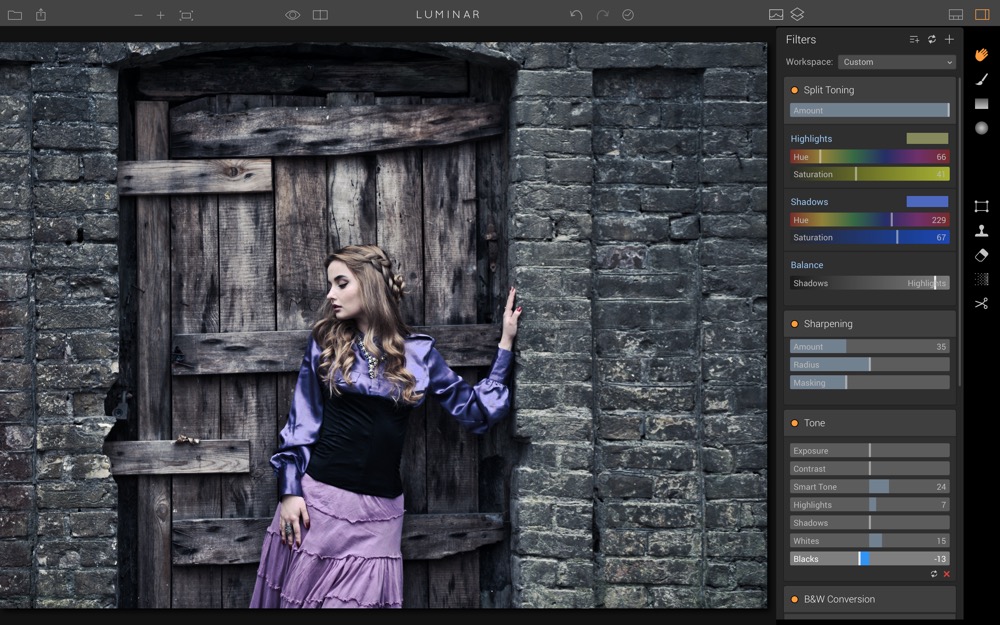Screen dimensions: 1000x625
Task: Click the Shadows Hue slider at 229
Action: click(870, 220)
